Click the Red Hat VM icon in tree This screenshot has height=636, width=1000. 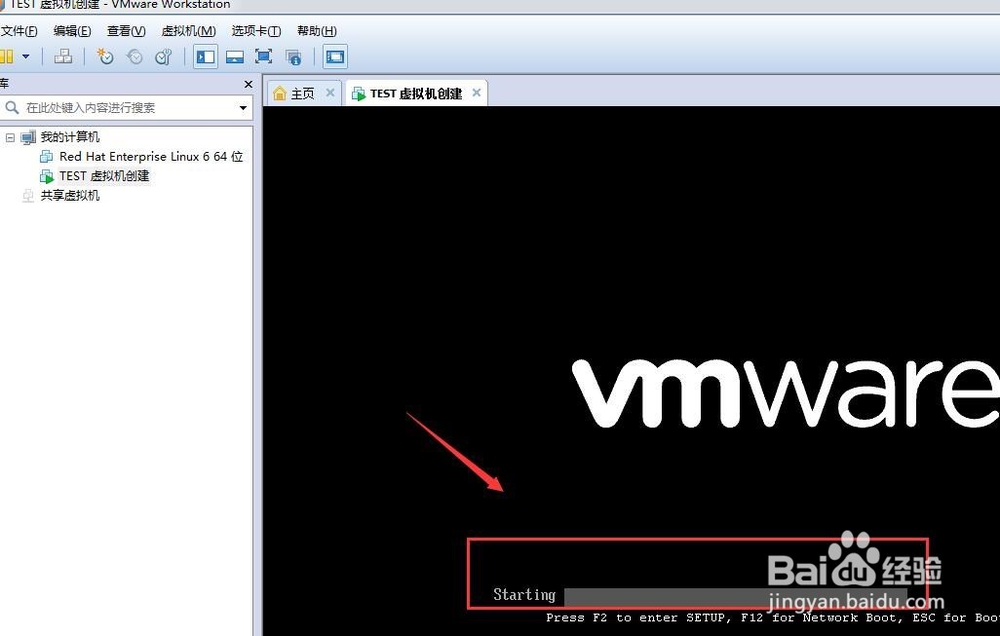click(x=47, y=156)
